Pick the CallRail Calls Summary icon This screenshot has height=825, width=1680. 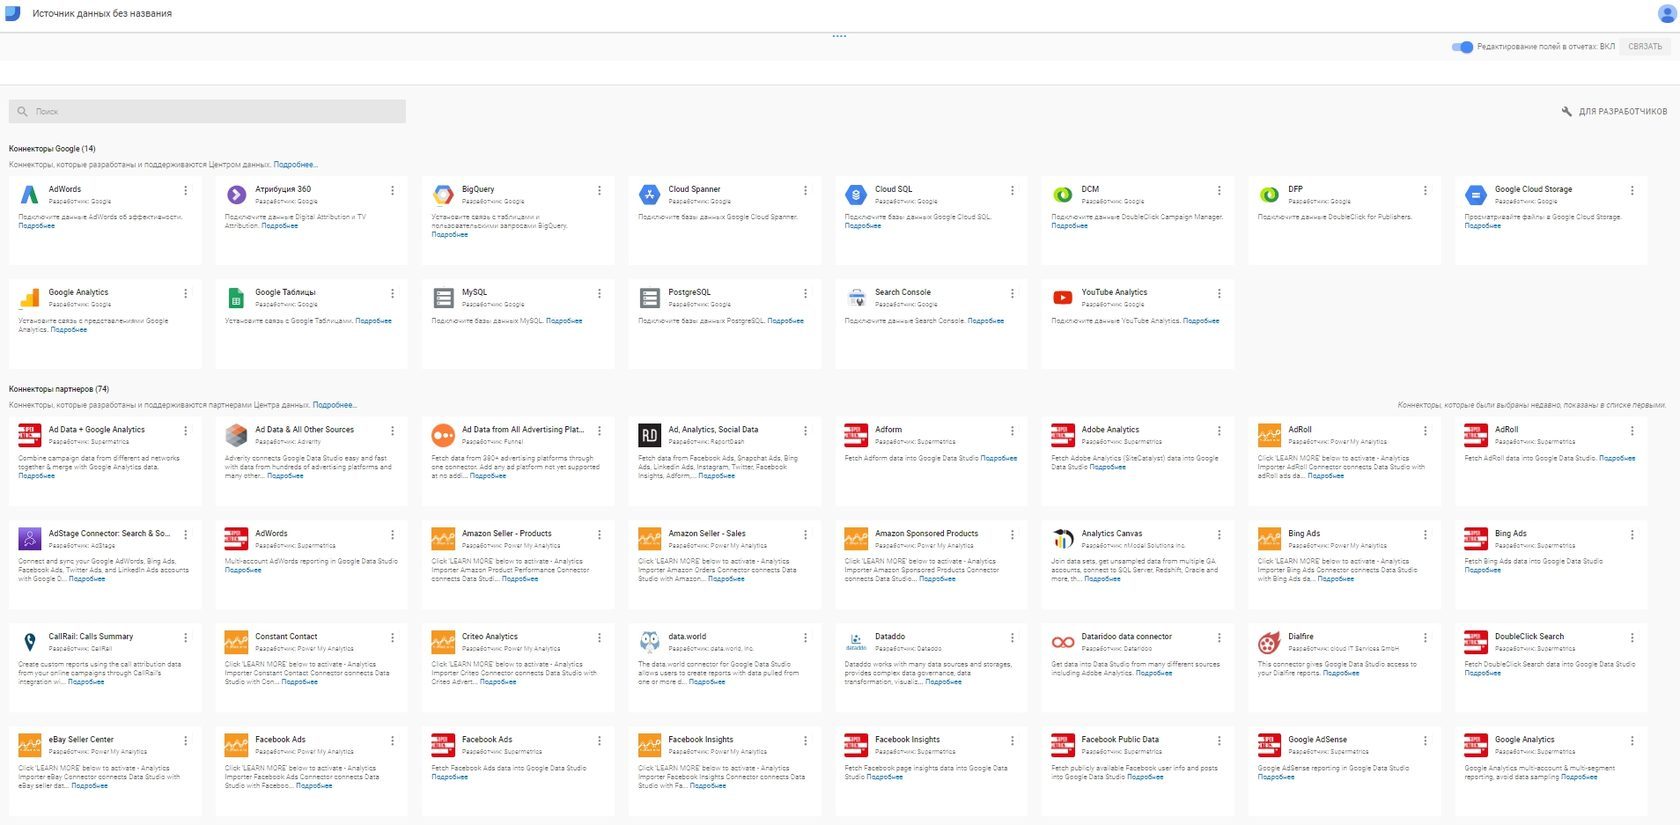pyautogui.click(x=30, y=642)
